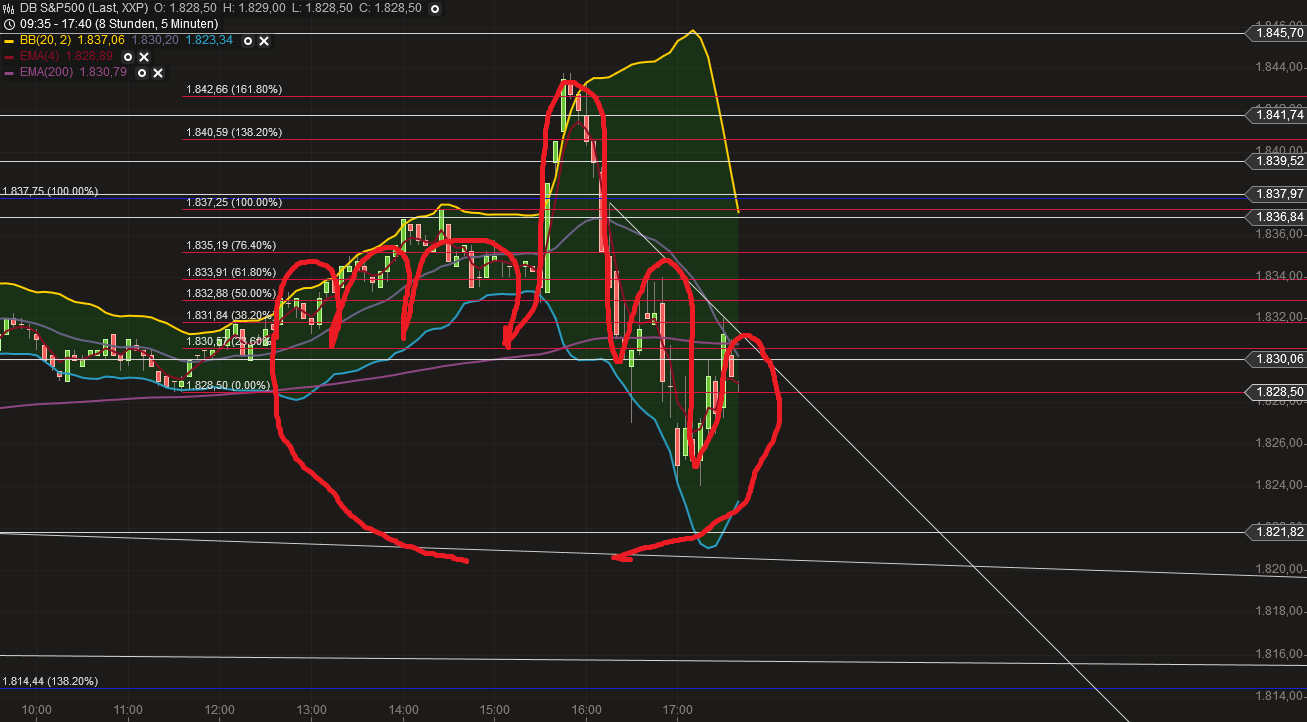
Task: Click the 12:00 label on the time axis
Action: click(220, 710)
